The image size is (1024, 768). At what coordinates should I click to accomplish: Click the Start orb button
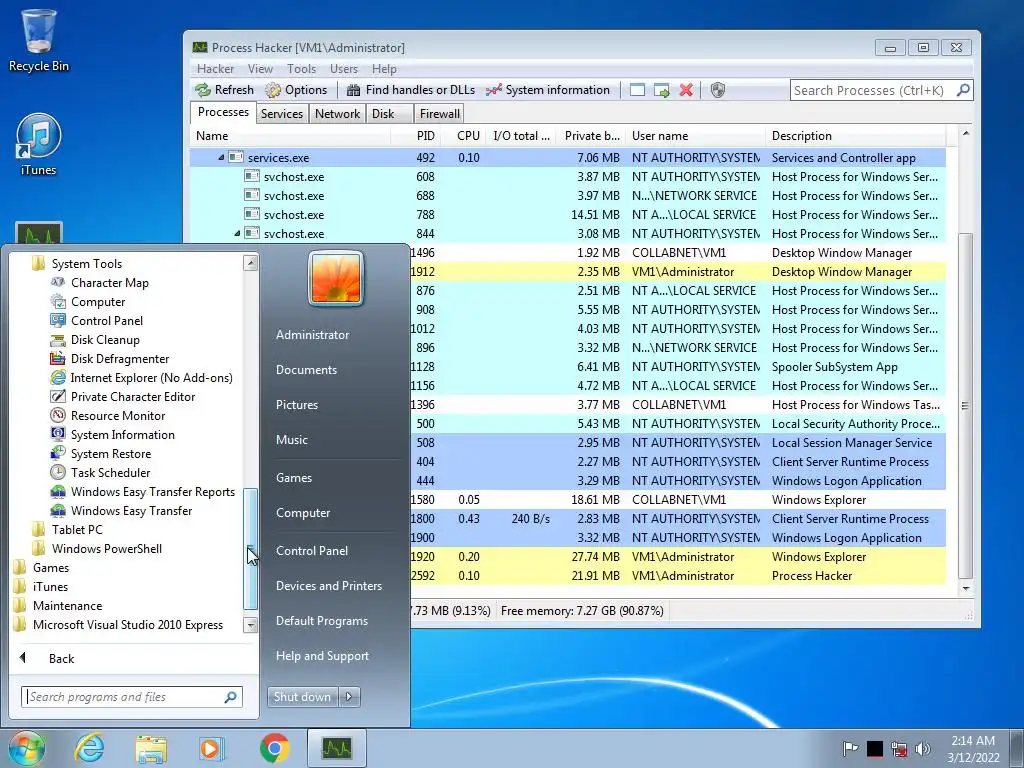click(x=27, y=748)
